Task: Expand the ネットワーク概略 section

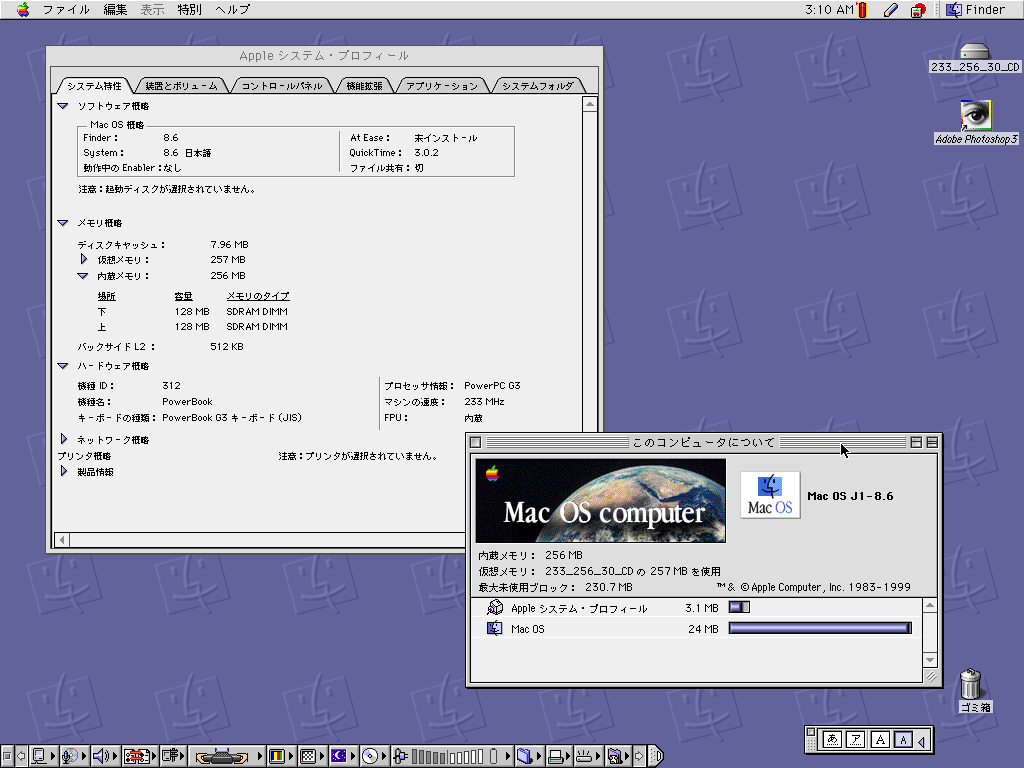Action: (64, 440)
